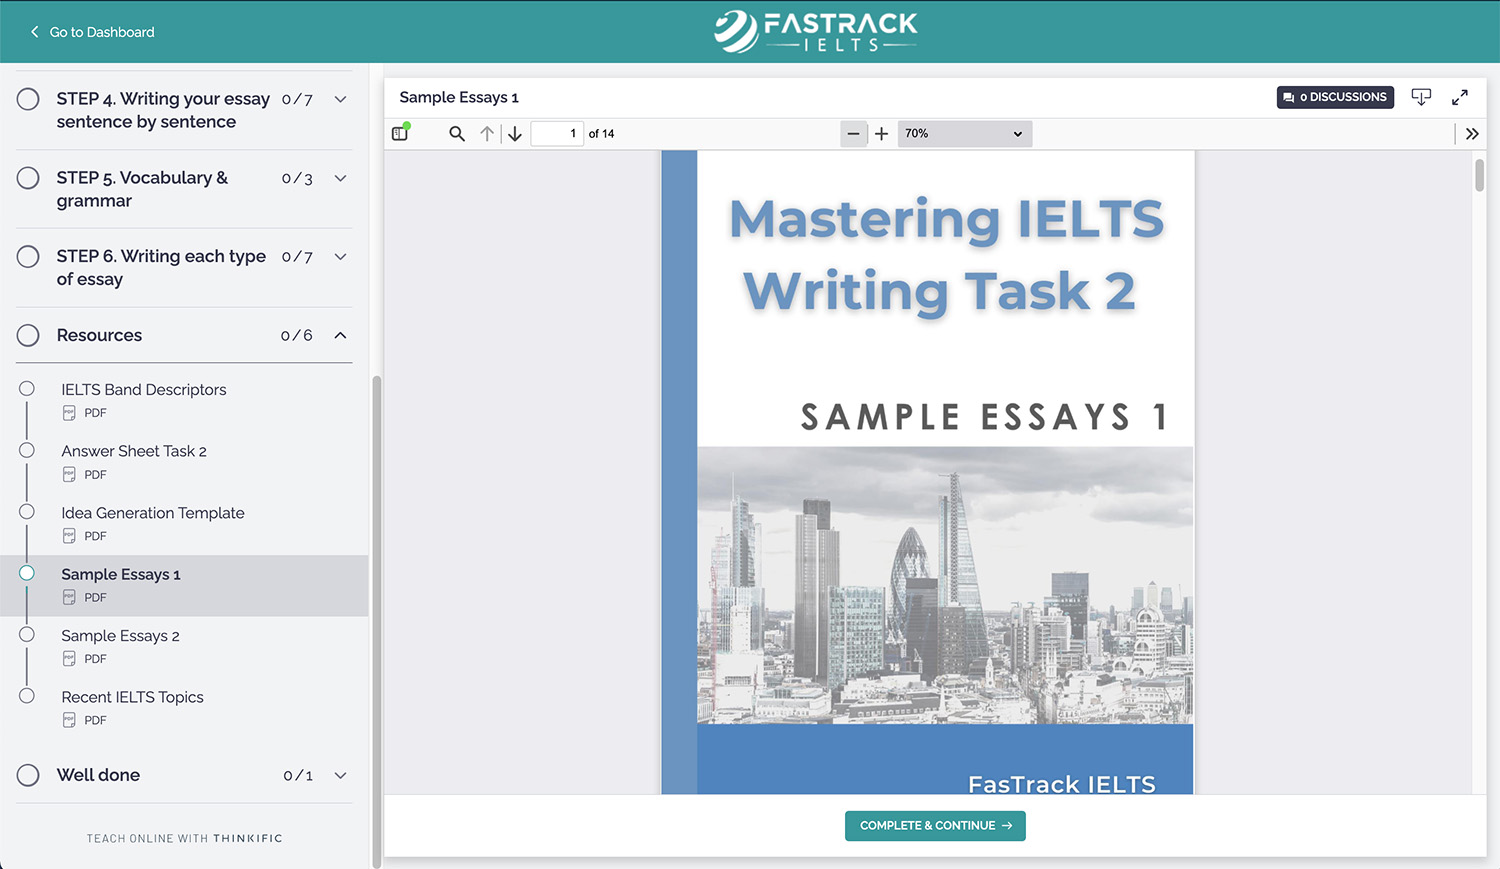Click Teach Online with Thinkific link
The image size is (1500, 869).
click(185, 839)
